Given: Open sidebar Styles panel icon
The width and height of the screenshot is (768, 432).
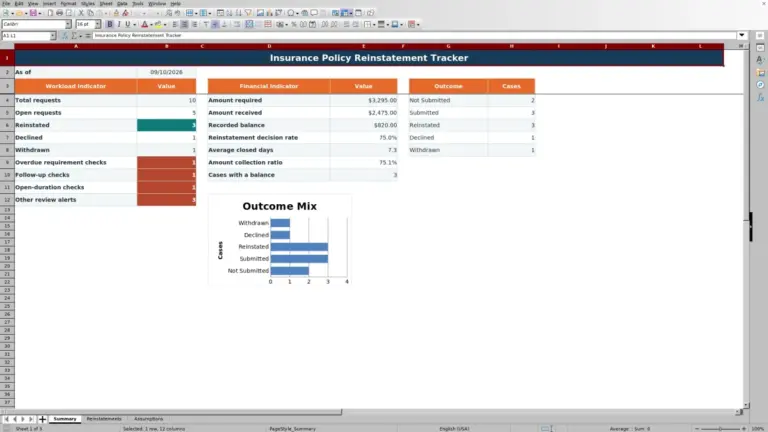Looking at the screenshot, I should point(760,60).
